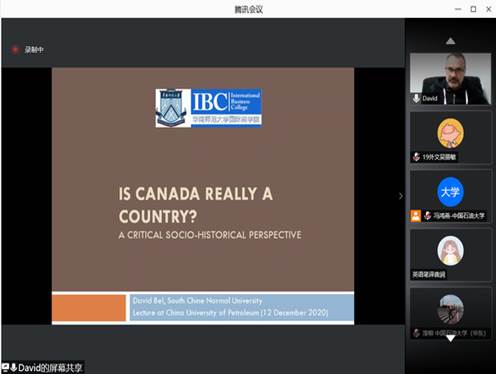This screenshot has height=374, width=496.
Task: Click the blue 大学 avatar circle
Action: 450,192
